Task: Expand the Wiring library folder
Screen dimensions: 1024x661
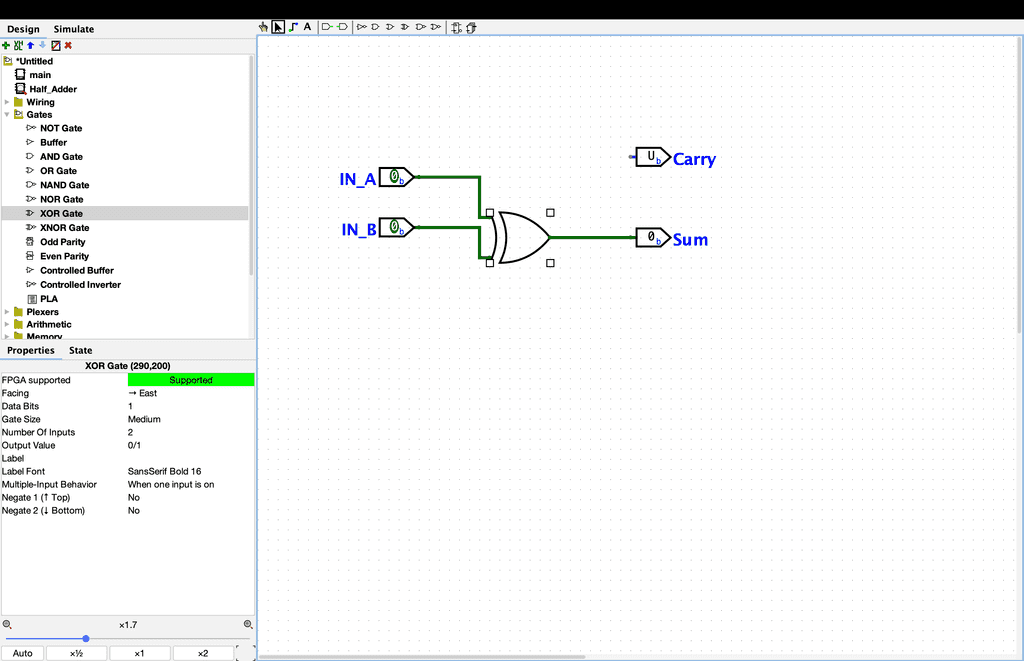Action: (x=7, y=102)
